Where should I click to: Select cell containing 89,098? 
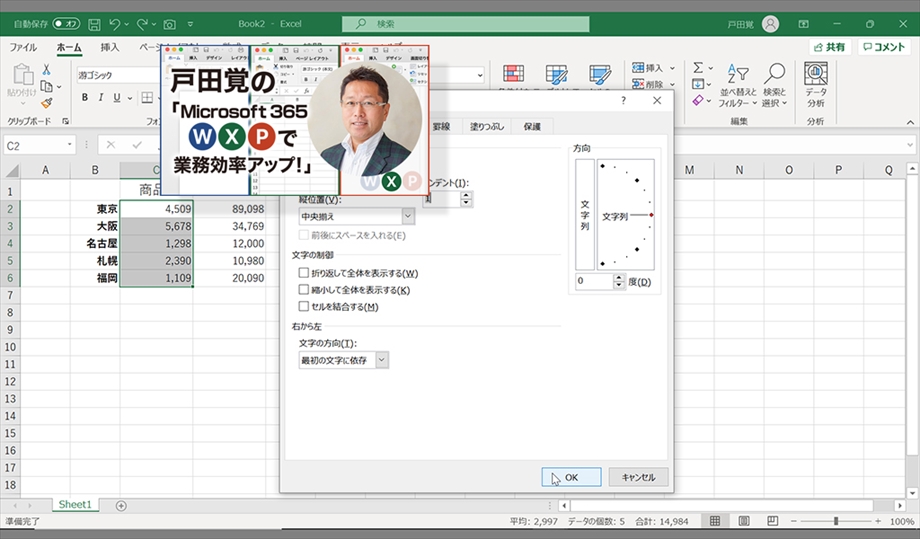(231, 209)
